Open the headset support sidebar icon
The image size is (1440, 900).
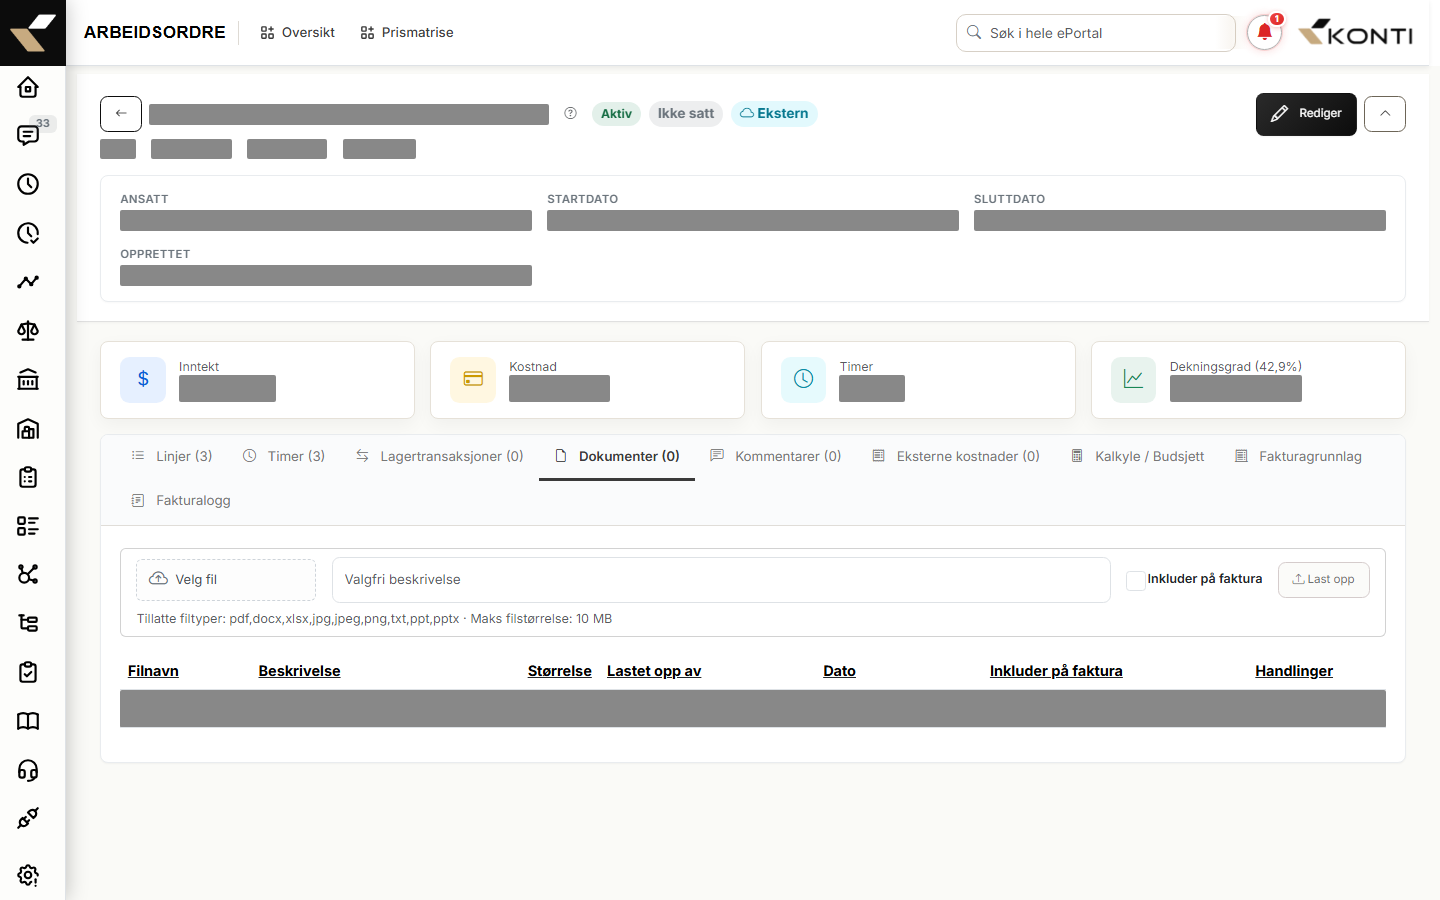[28, 770]
